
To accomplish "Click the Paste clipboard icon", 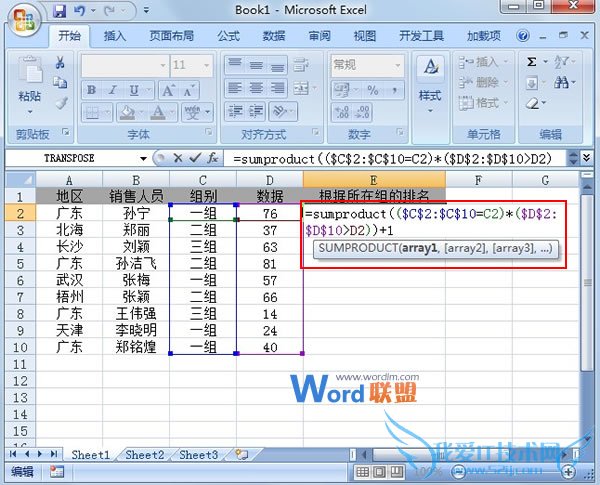I will [x=30, y=70].
